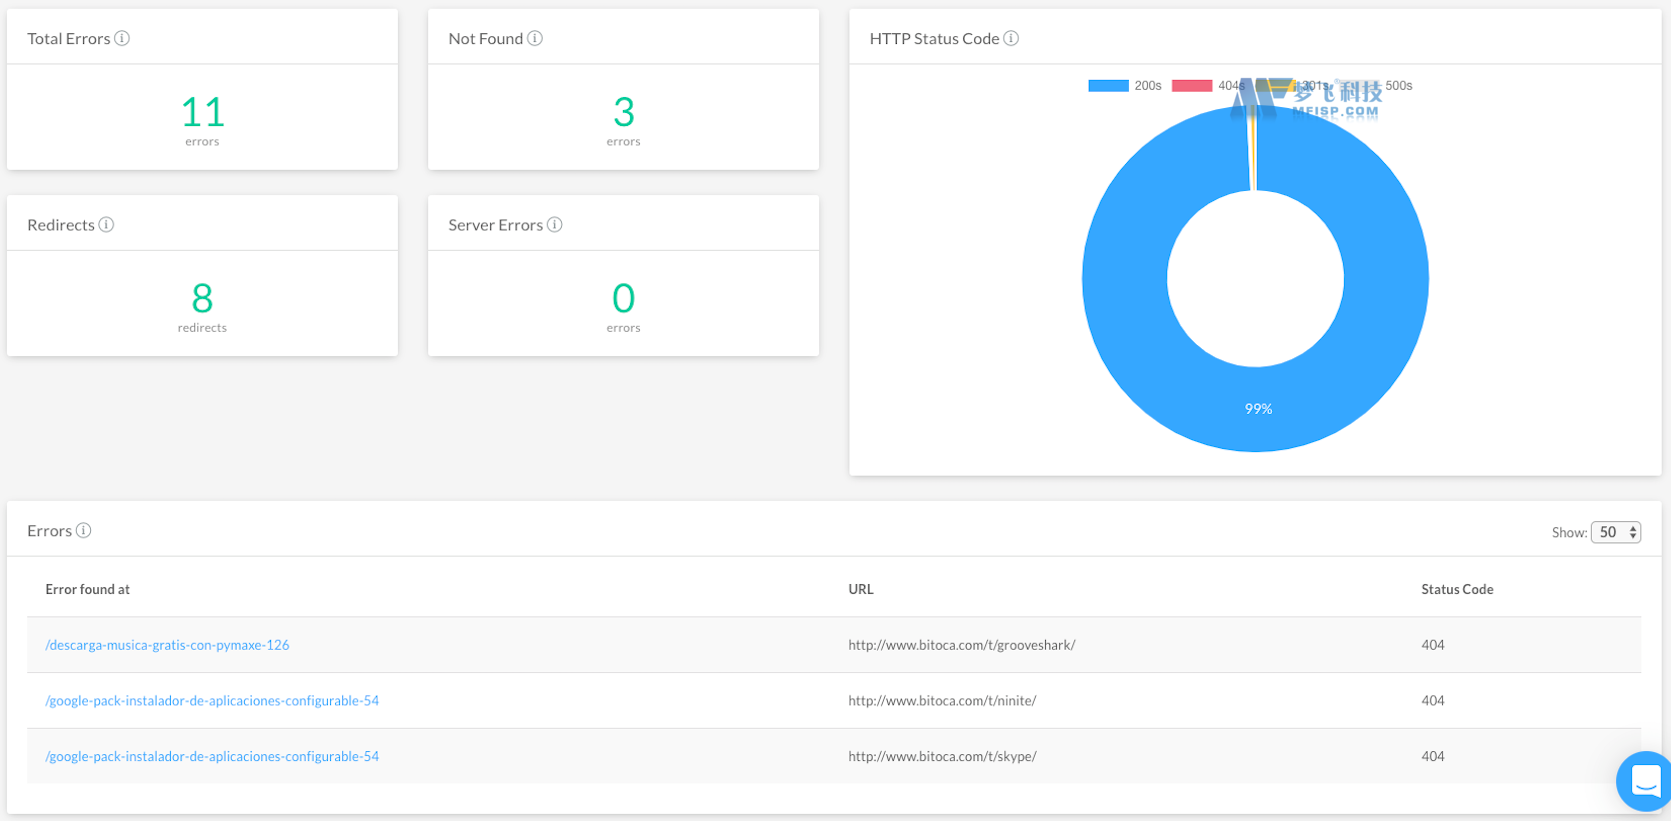Image resolution: width=1671 pixels, height=821 pixels.
Task: Click the Total Errors count of 11
Action: click(x=202, y=112)
